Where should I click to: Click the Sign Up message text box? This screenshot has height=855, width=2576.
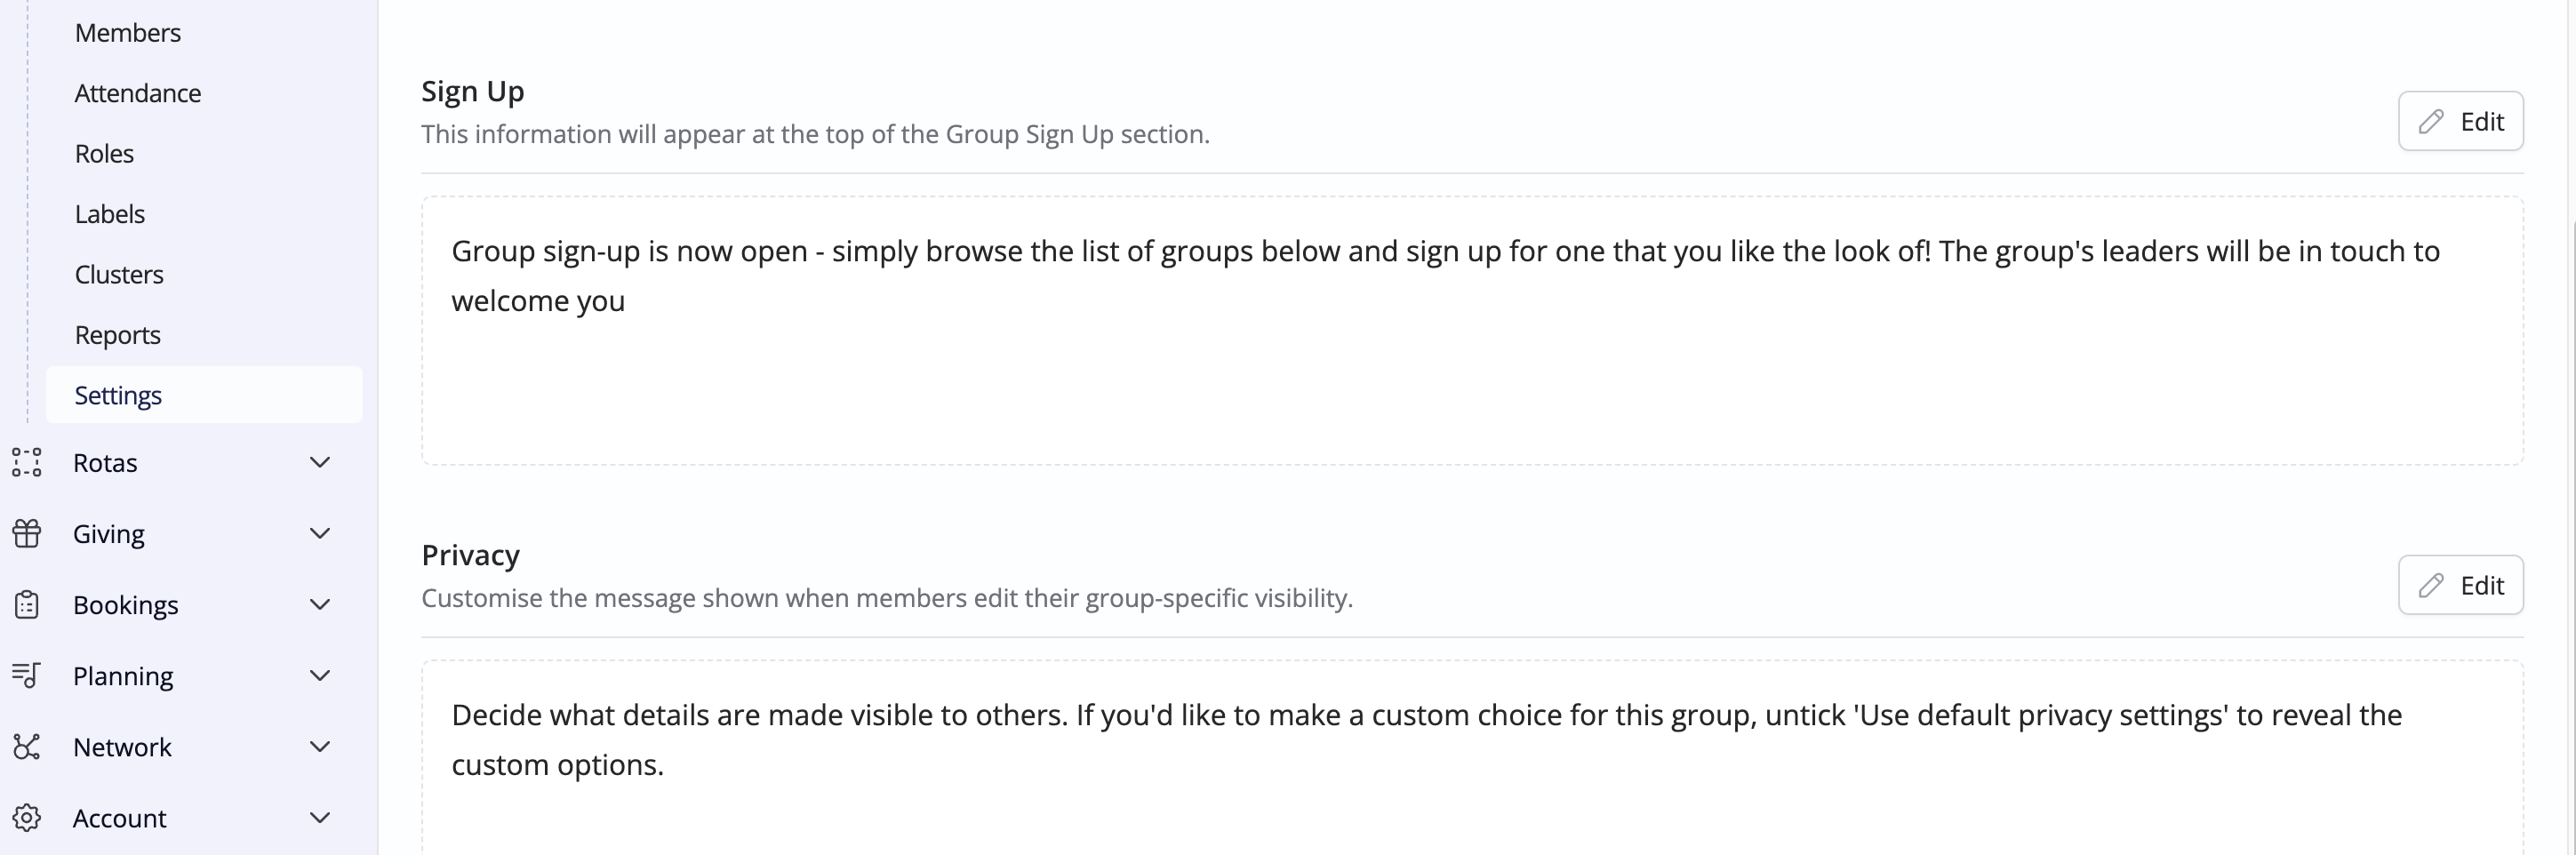click(x=1472, y=330)
